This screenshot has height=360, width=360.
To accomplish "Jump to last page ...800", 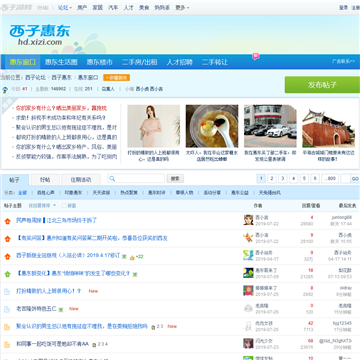I will click(x=330, y=179).
